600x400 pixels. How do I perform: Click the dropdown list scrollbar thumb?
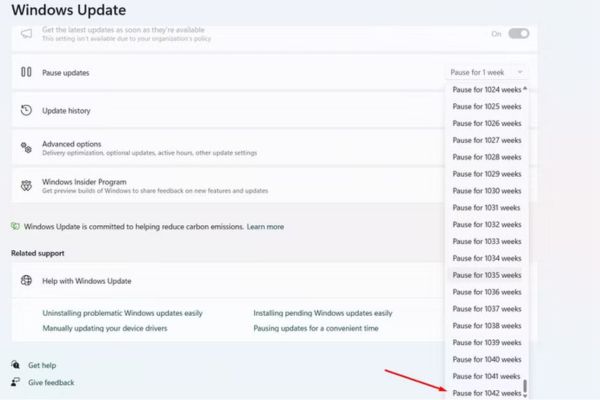pos(525,386)
